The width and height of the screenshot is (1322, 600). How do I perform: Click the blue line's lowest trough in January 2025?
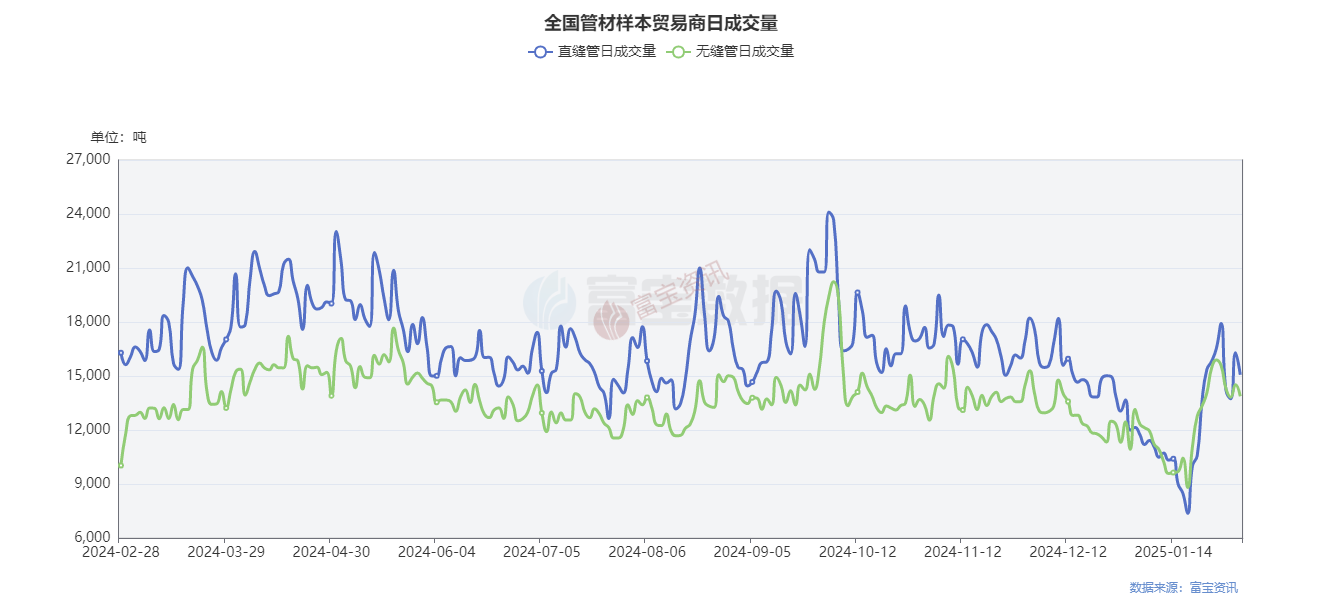tap(1188, 512)
